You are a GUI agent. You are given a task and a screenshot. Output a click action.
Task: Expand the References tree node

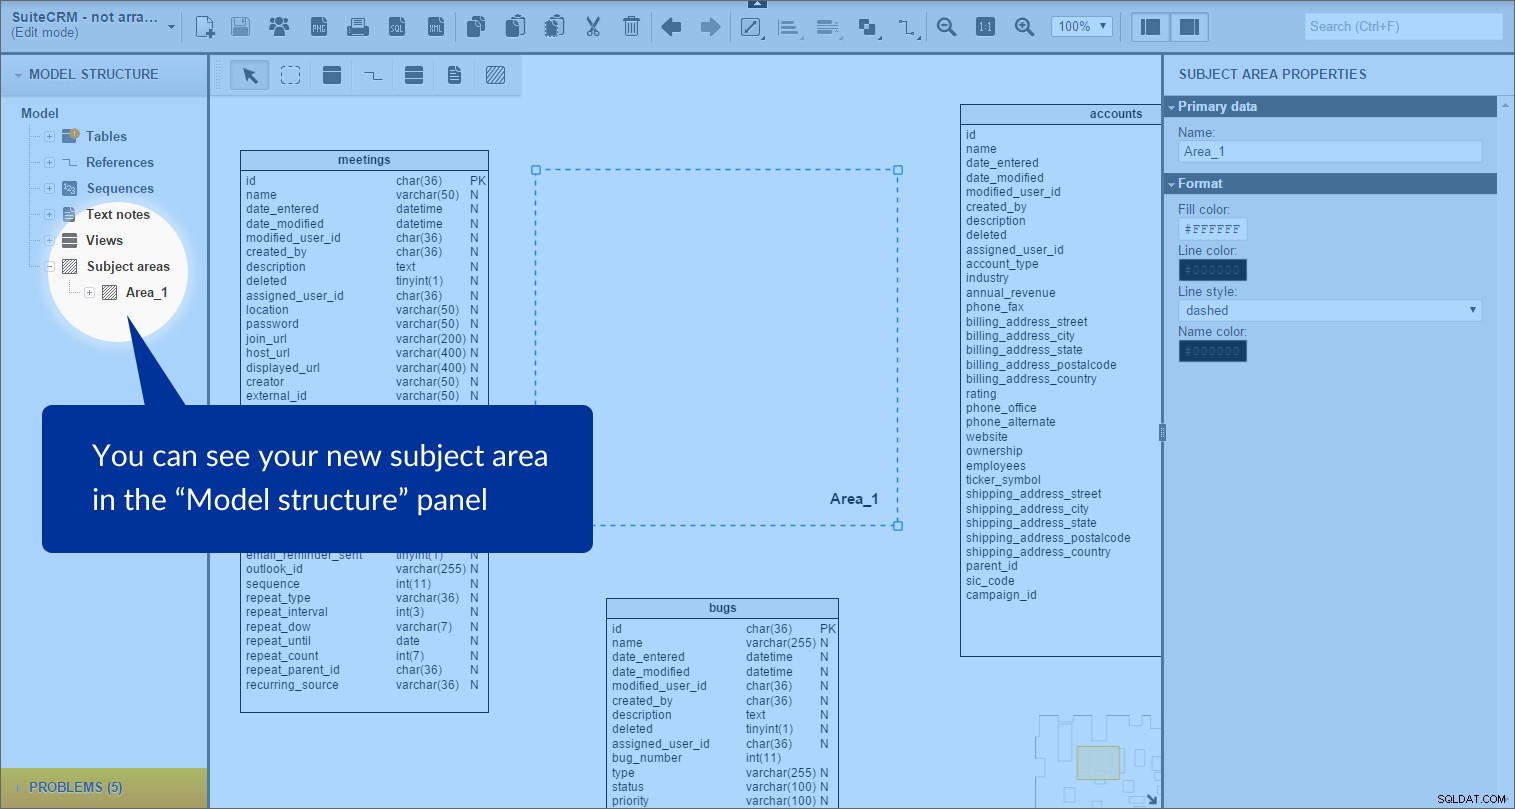click(x=49, y=162)
